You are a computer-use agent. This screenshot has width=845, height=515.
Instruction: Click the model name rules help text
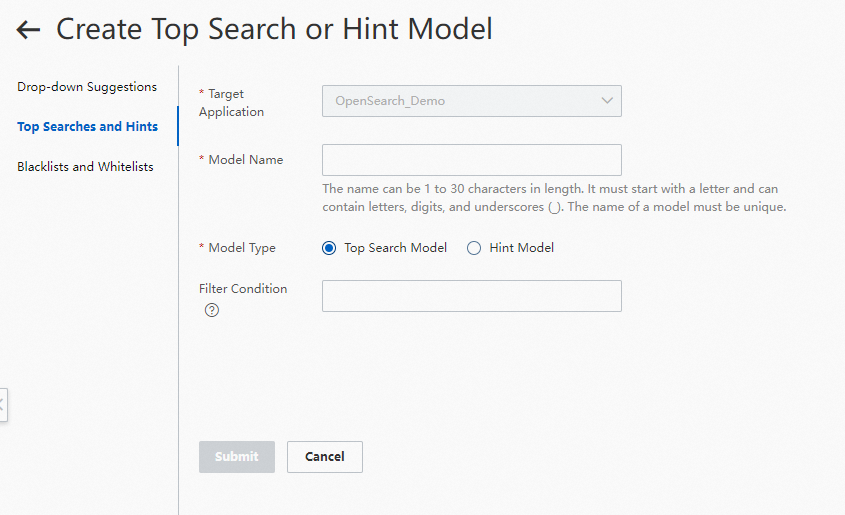tap(550, 198)
